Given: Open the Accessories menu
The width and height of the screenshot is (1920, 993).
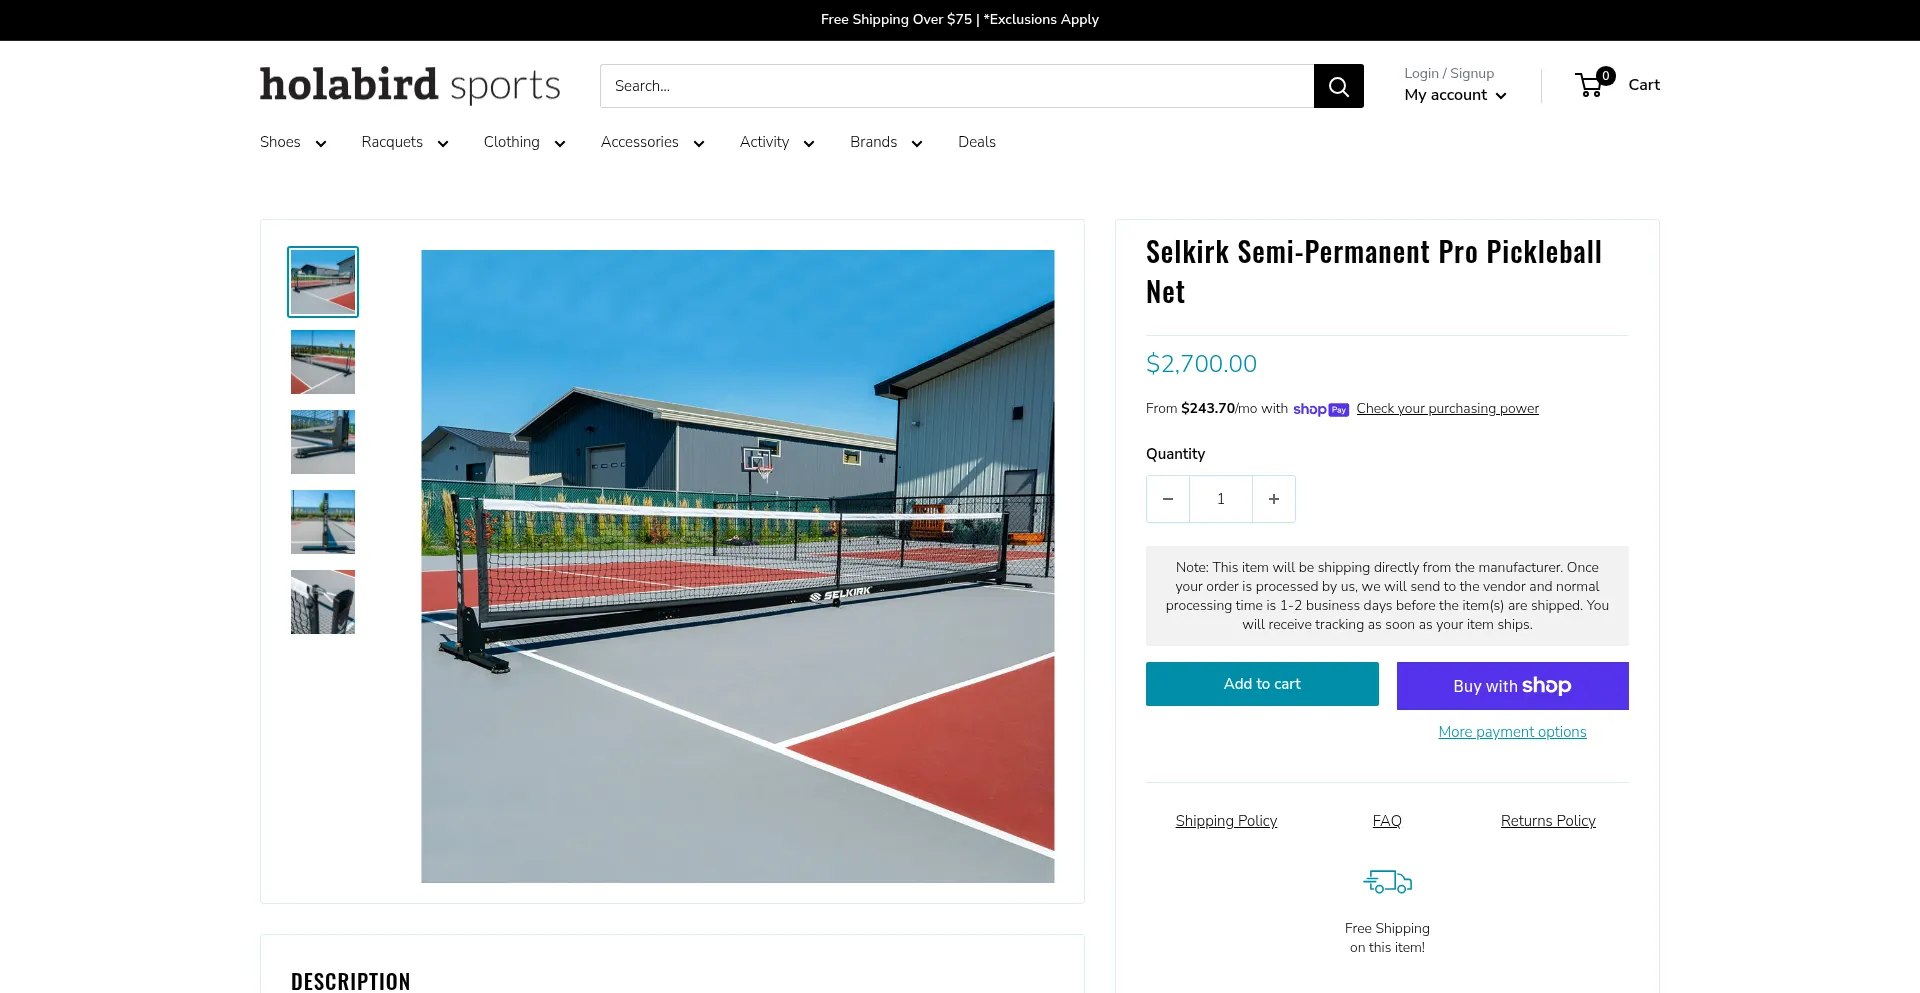Looking at the screenshot, I should [653, 142].
